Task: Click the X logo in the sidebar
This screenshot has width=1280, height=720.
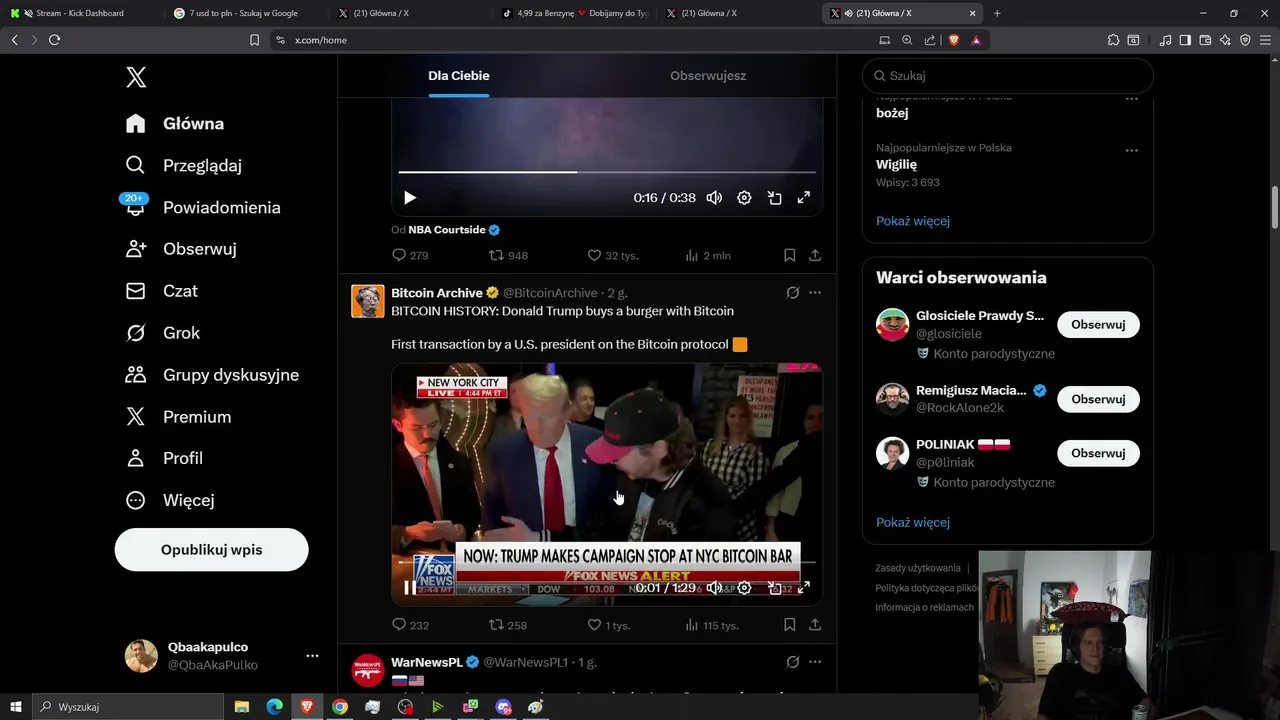Action: pos(136,77)
